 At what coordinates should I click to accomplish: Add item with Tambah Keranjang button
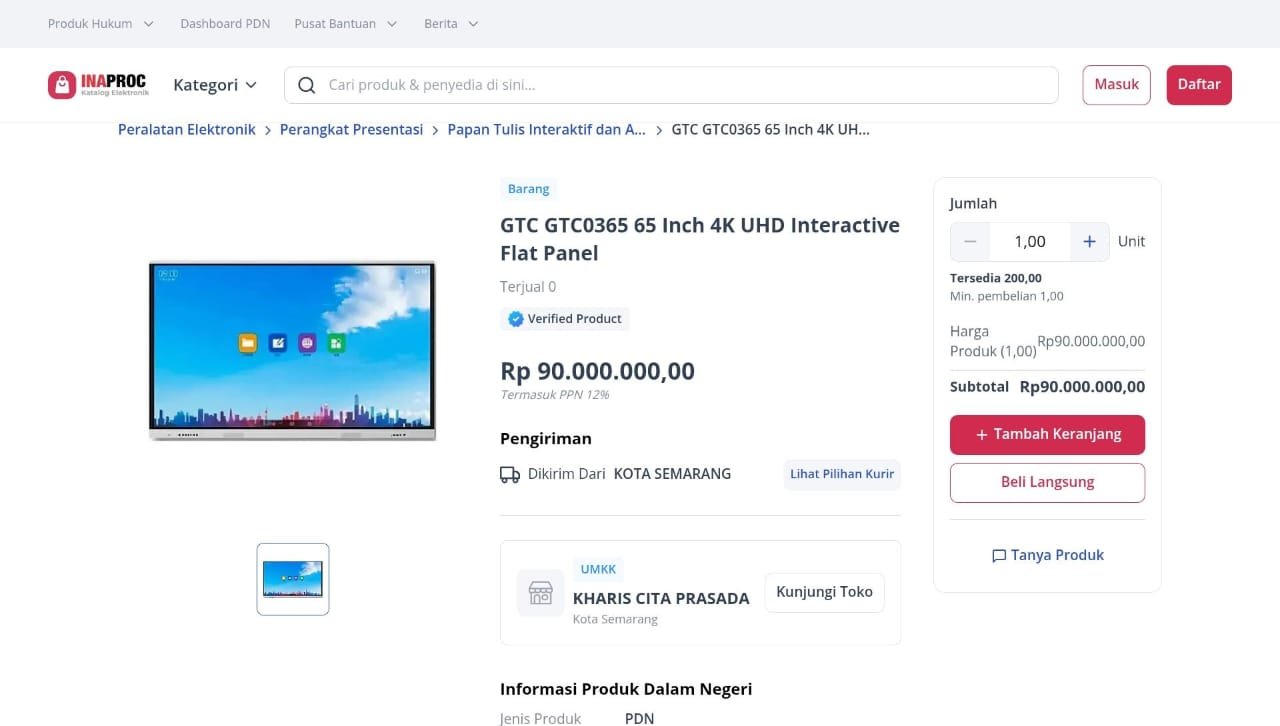[1047, 435]
